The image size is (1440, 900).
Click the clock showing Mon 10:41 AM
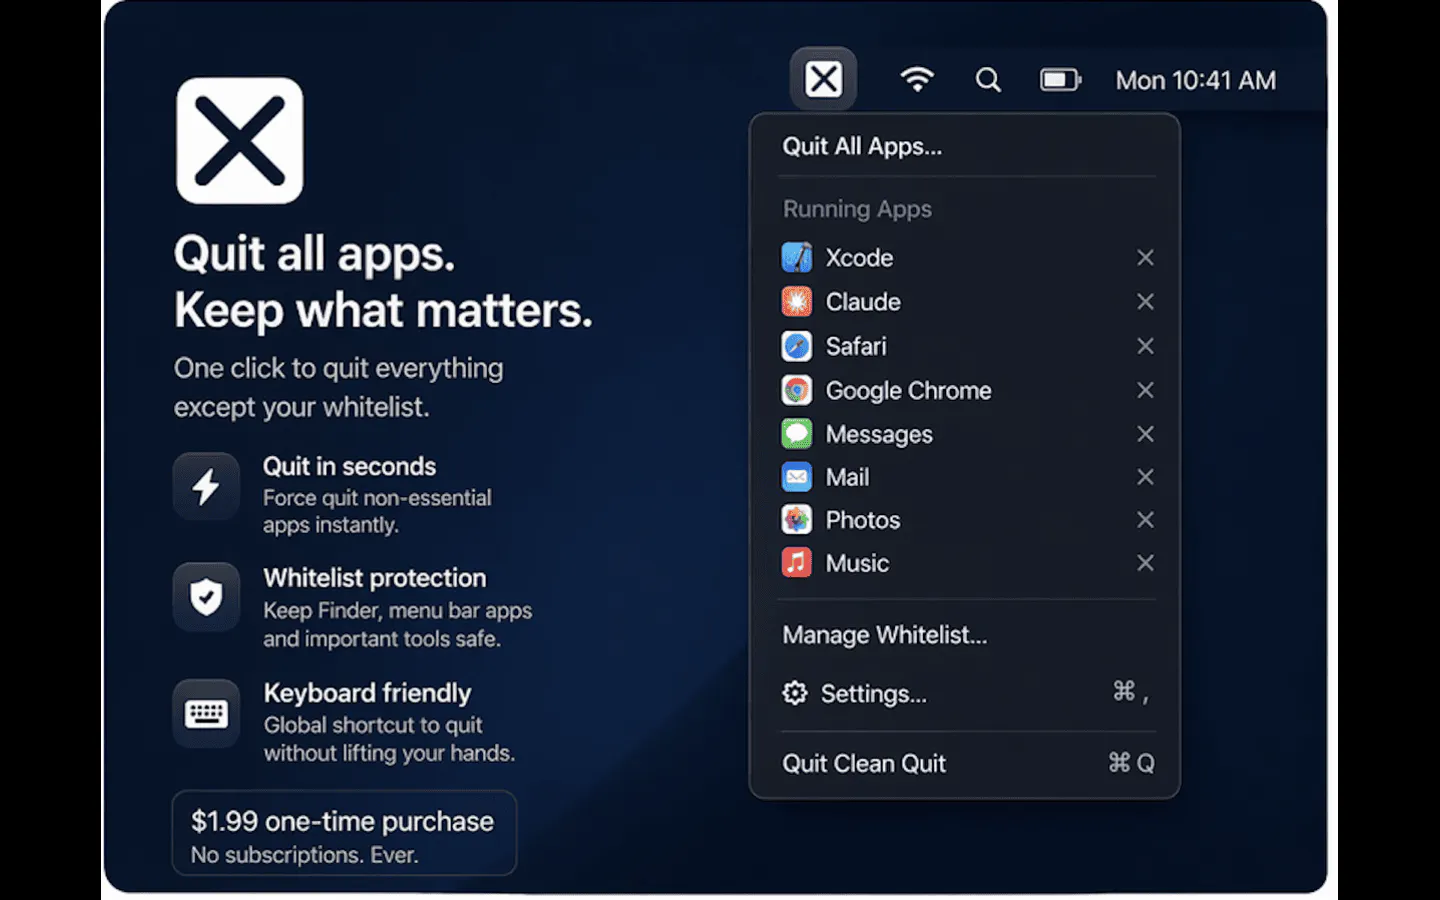click(1196, 80)
